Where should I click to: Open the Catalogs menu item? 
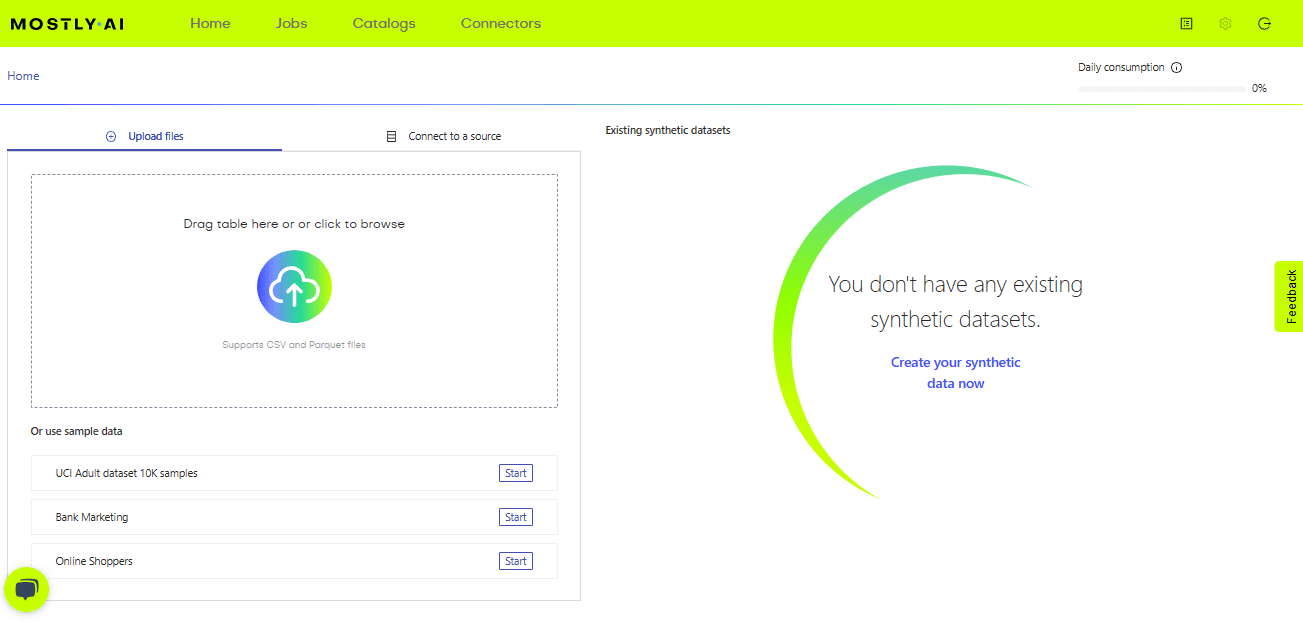[384, 23]
